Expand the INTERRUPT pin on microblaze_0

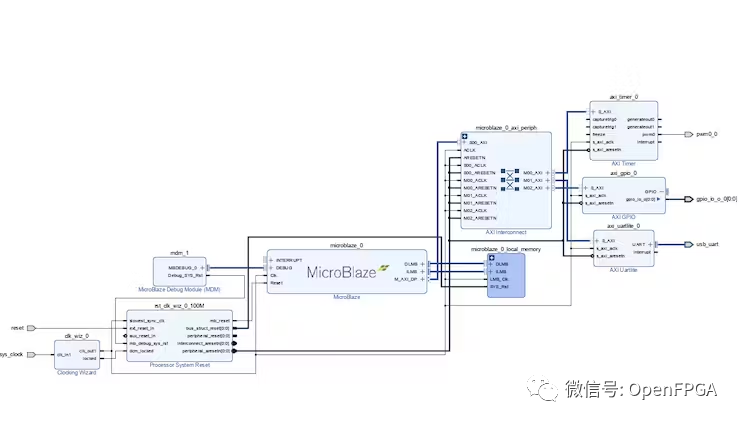click(268, 260)
